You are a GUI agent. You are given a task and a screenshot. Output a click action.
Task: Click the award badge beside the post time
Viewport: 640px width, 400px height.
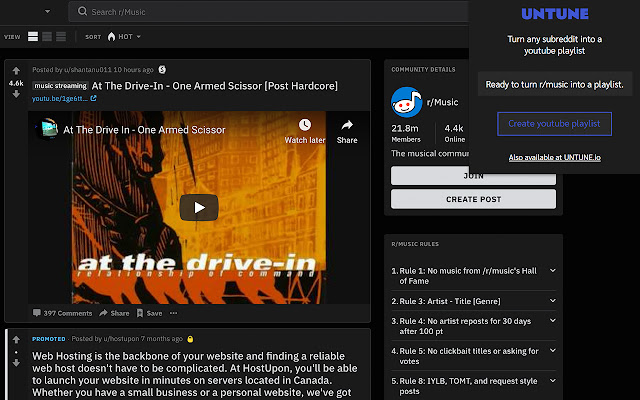click(162, 70)
